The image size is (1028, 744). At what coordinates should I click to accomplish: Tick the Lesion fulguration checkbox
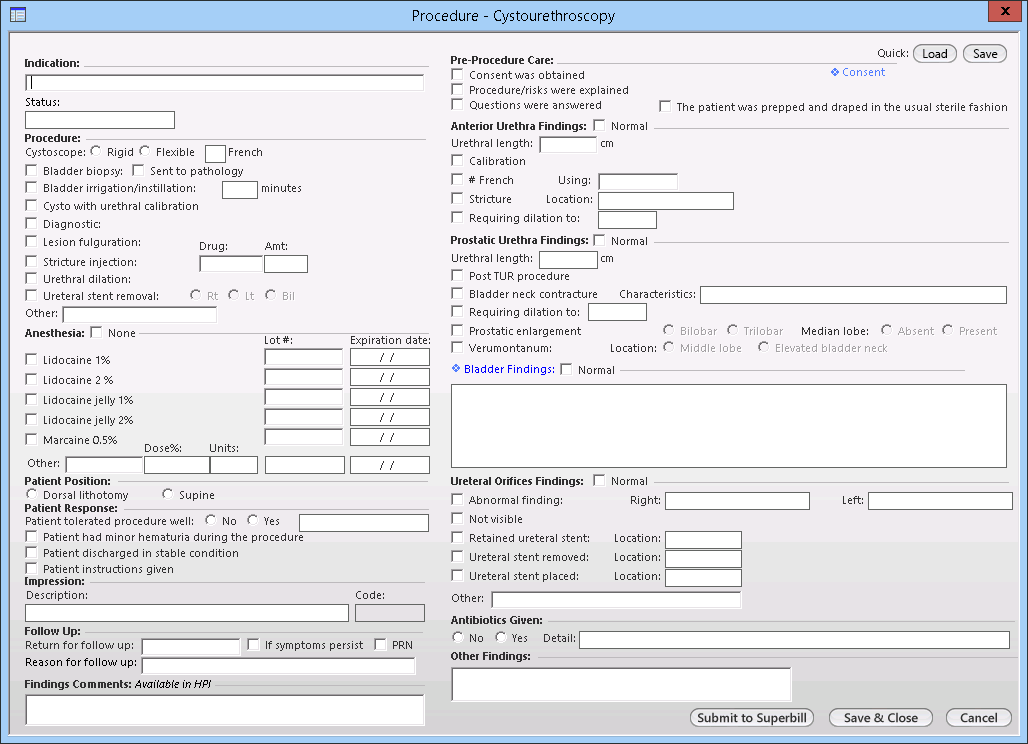coord(31,242)
